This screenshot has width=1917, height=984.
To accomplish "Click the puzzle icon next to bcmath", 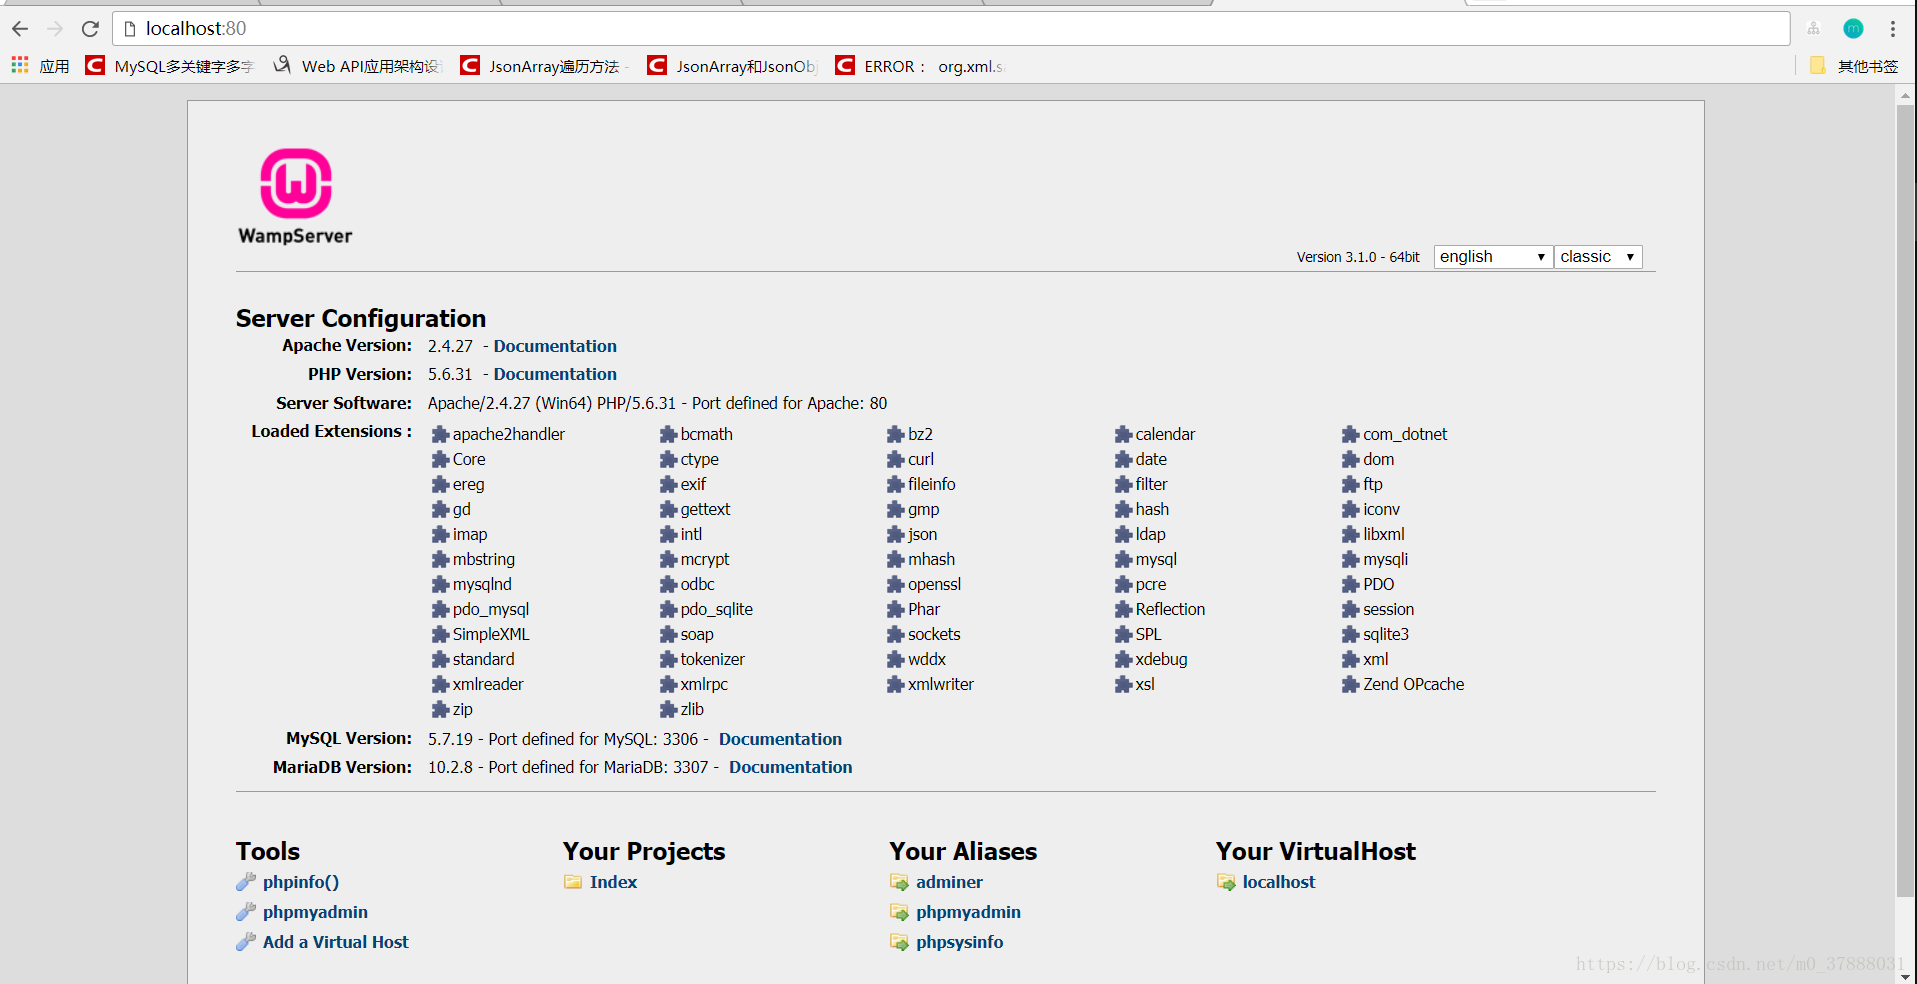I will 668,434.
